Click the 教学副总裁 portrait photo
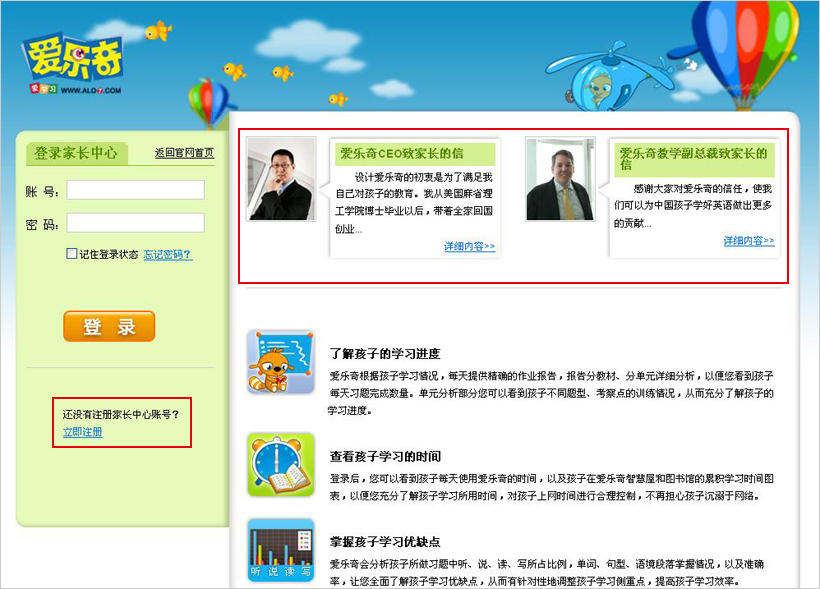 pos(560,179)
